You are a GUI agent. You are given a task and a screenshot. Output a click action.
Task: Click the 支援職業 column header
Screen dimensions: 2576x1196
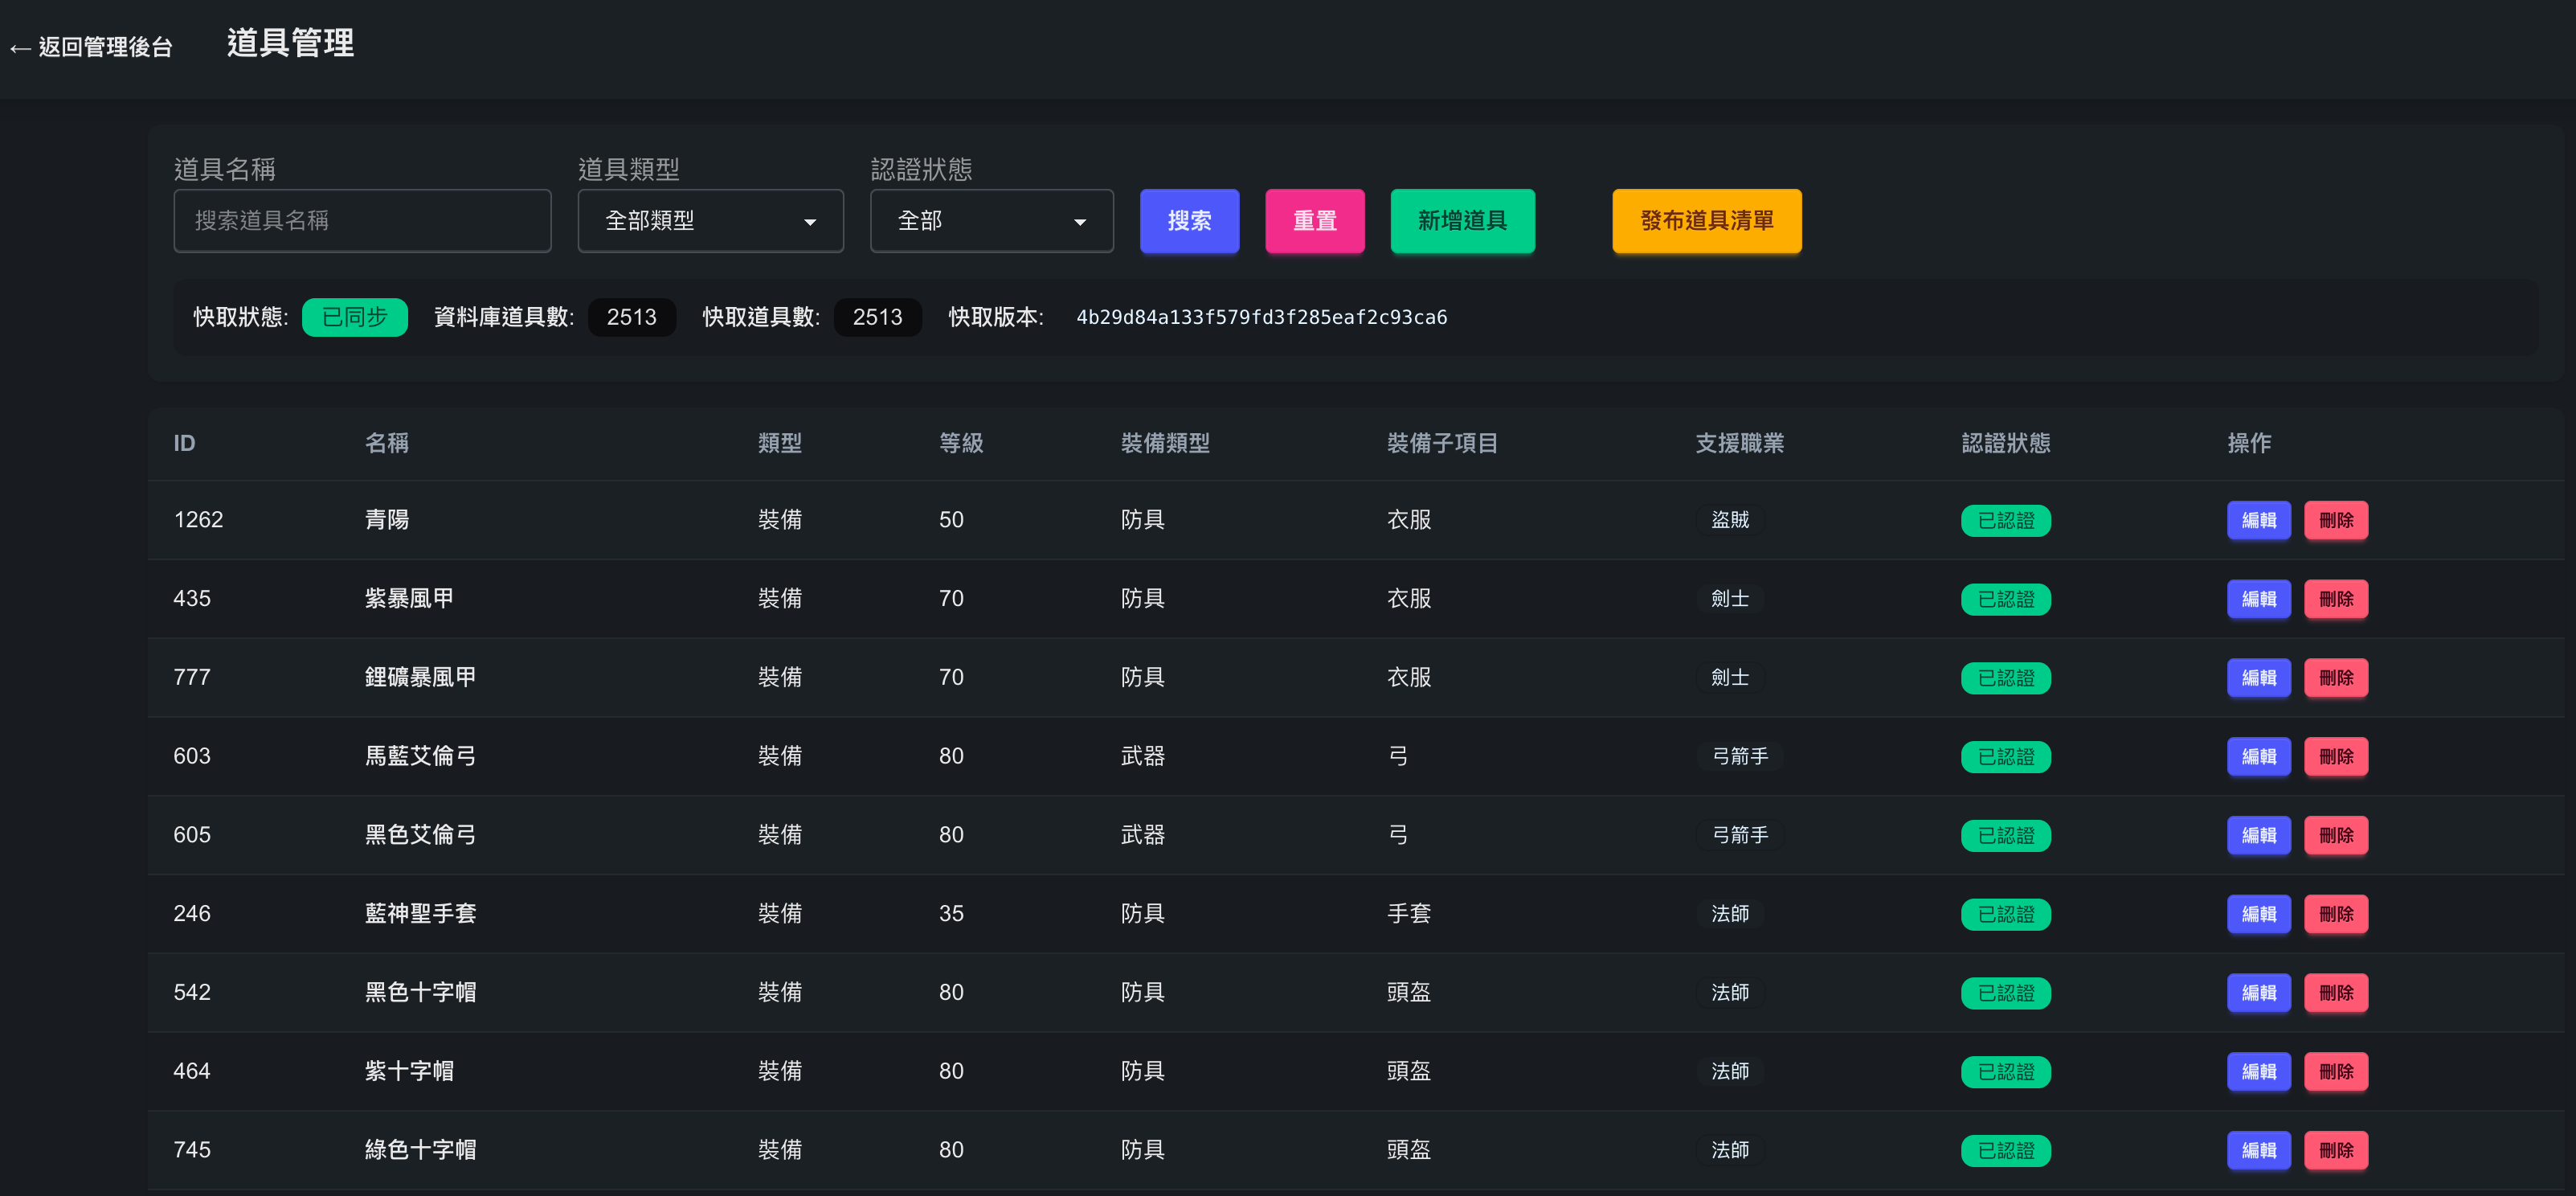1739,443
